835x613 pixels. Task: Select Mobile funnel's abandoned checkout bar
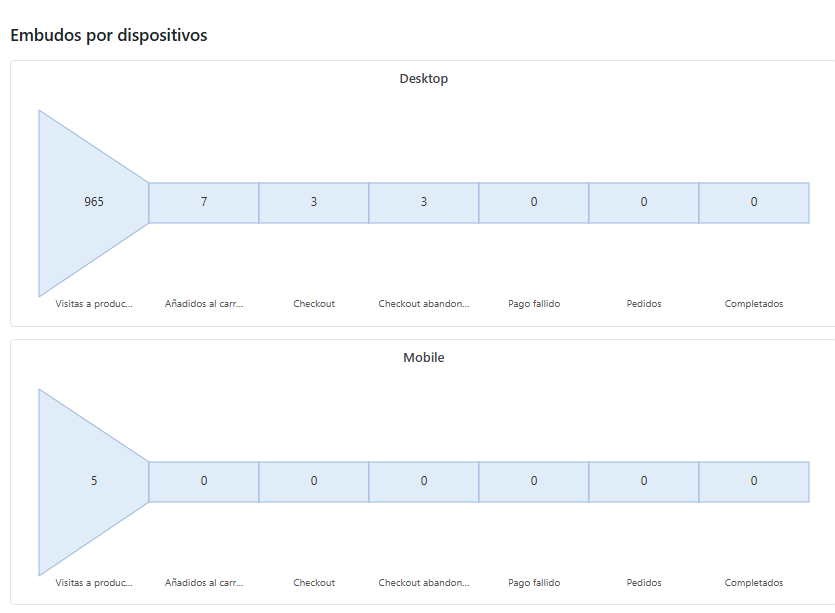(424, 481)
